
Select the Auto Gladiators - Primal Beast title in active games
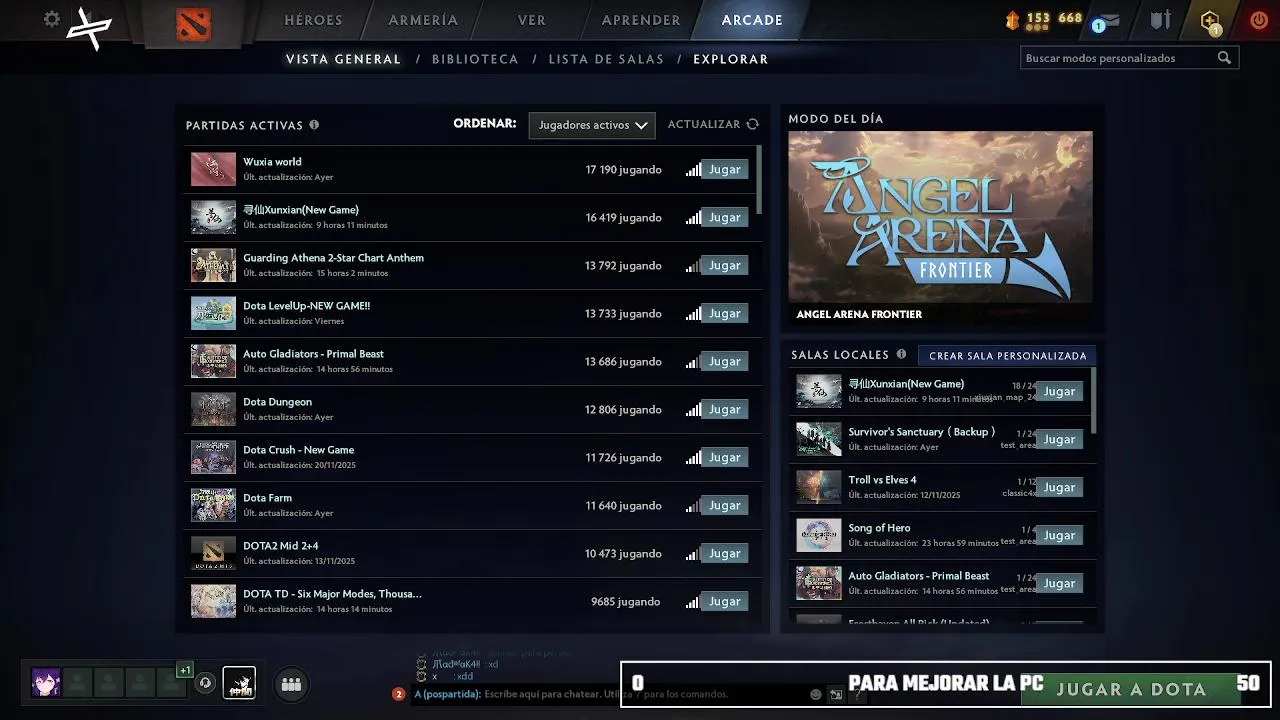[313, 354]
